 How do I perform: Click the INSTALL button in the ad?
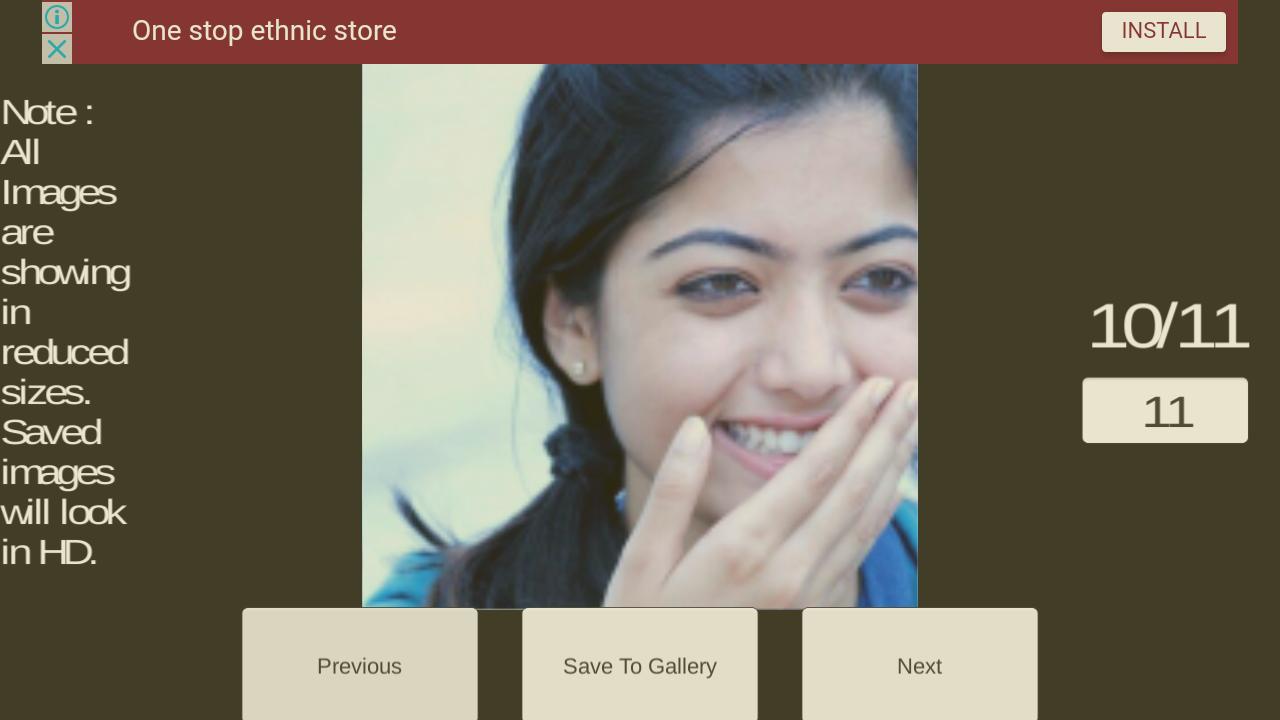[x=1164, y=31]
